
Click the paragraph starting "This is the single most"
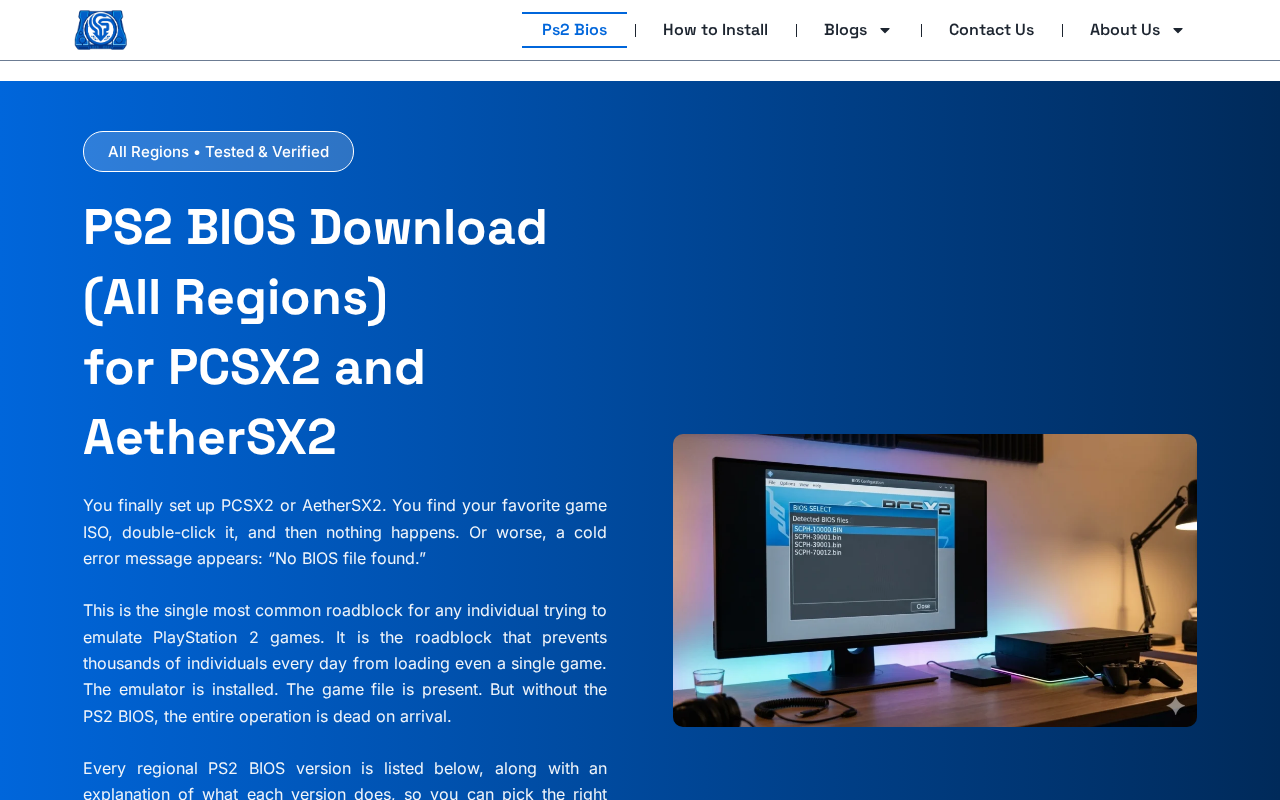345,663
